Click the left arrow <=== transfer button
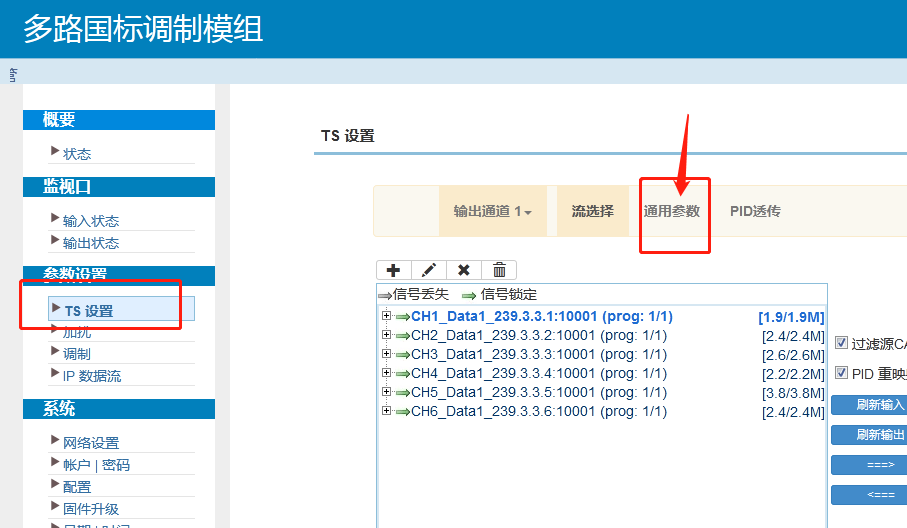 click(x=868, y=495)
